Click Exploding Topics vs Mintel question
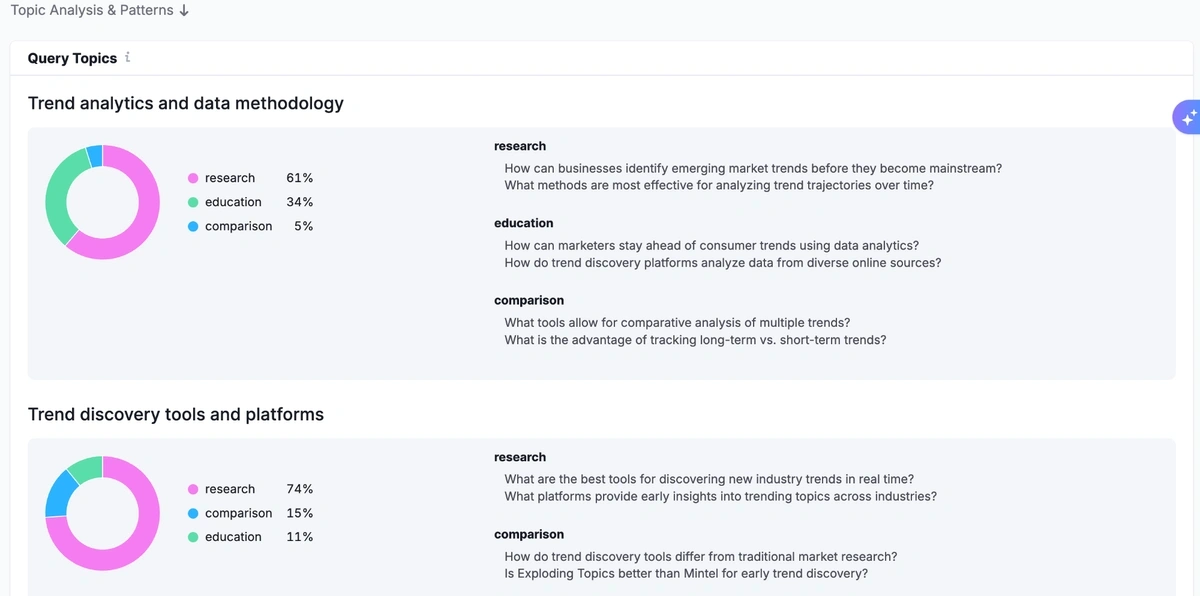The height and width of the screenshot is (596, 1200). tap(685, 573)
